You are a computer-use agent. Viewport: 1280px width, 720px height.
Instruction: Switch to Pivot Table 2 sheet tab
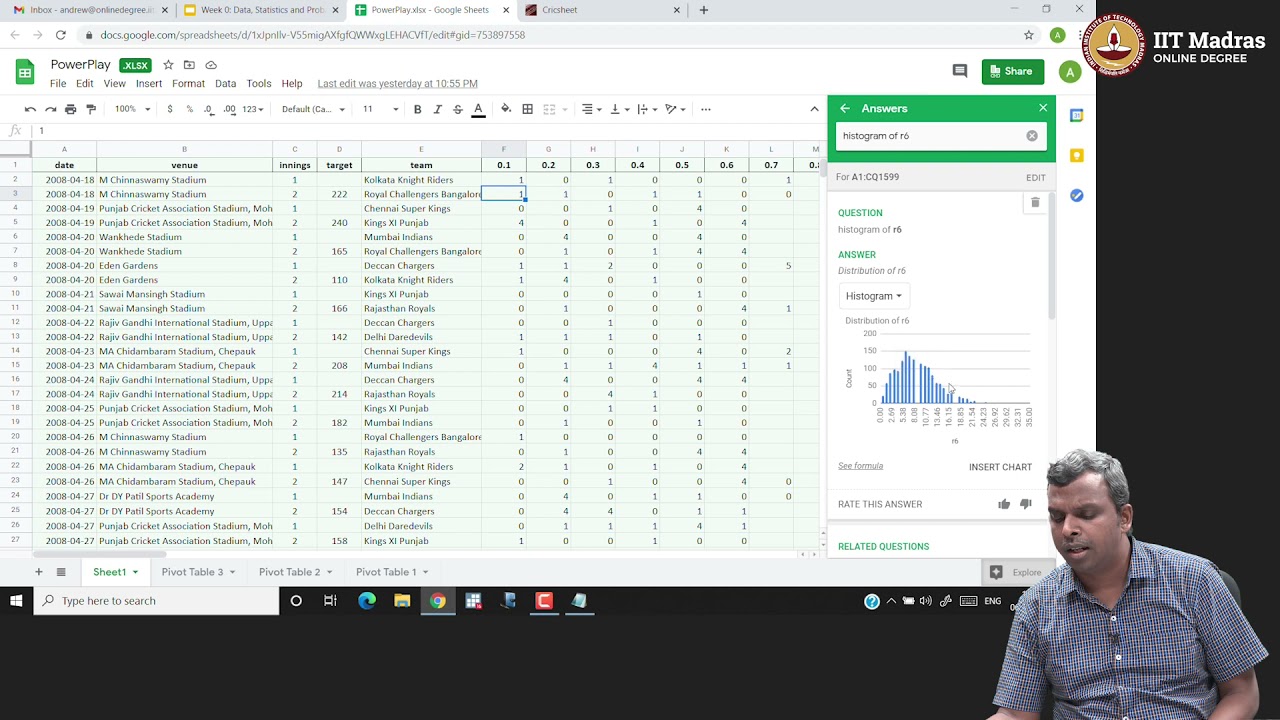295,572
